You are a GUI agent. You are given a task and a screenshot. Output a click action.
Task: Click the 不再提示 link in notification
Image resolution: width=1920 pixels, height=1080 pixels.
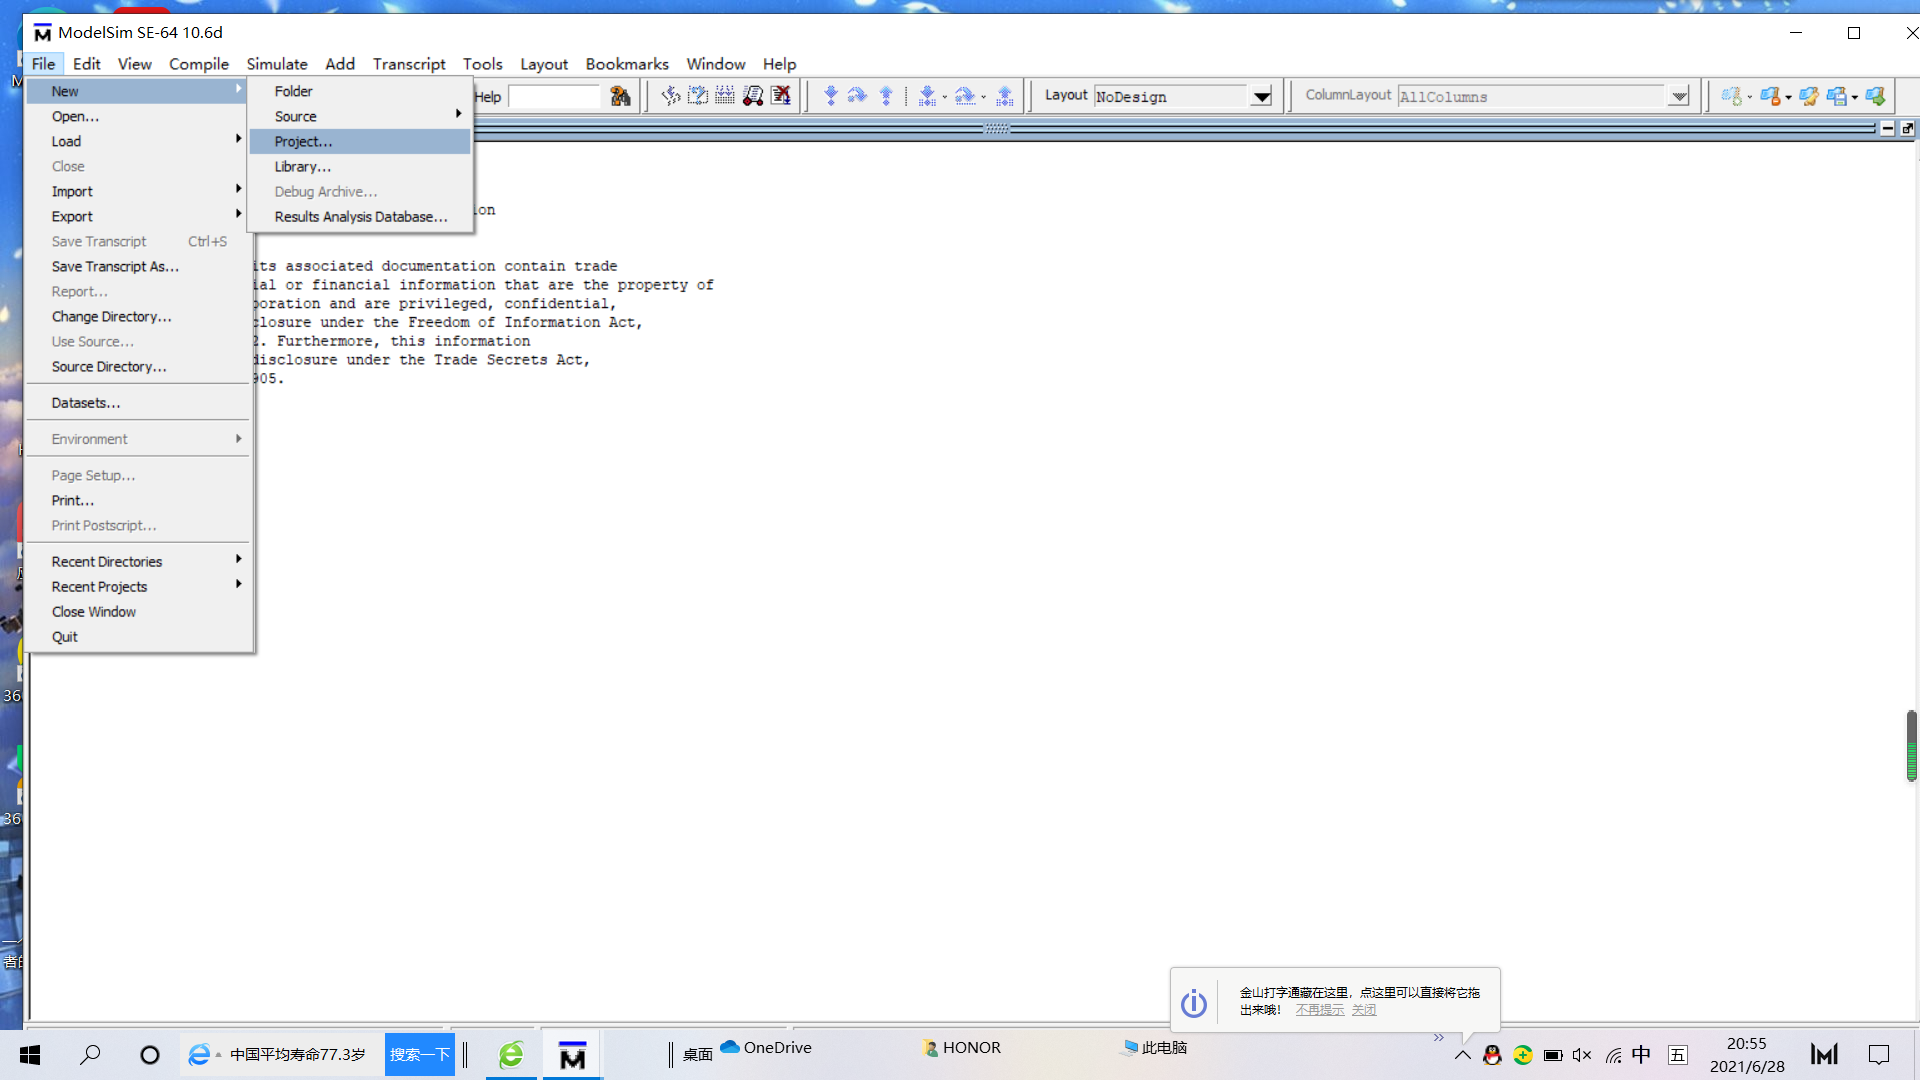click(1319, 1010)
